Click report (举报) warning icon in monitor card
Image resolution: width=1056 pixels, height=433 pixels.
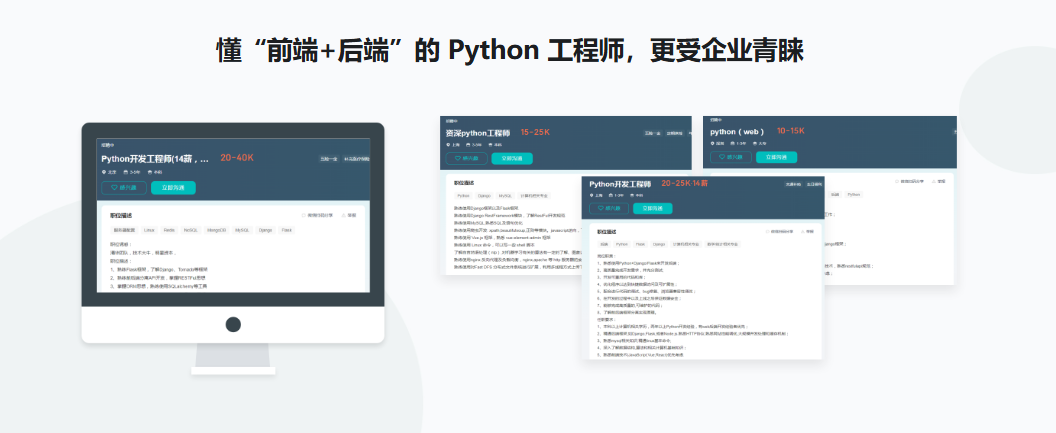coord(343,215)
